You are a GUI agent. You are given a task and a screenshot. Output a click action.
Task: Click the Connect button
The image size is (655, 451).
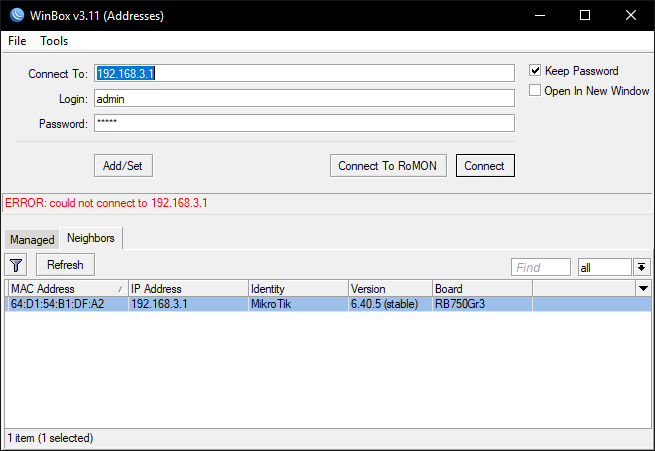485,166
